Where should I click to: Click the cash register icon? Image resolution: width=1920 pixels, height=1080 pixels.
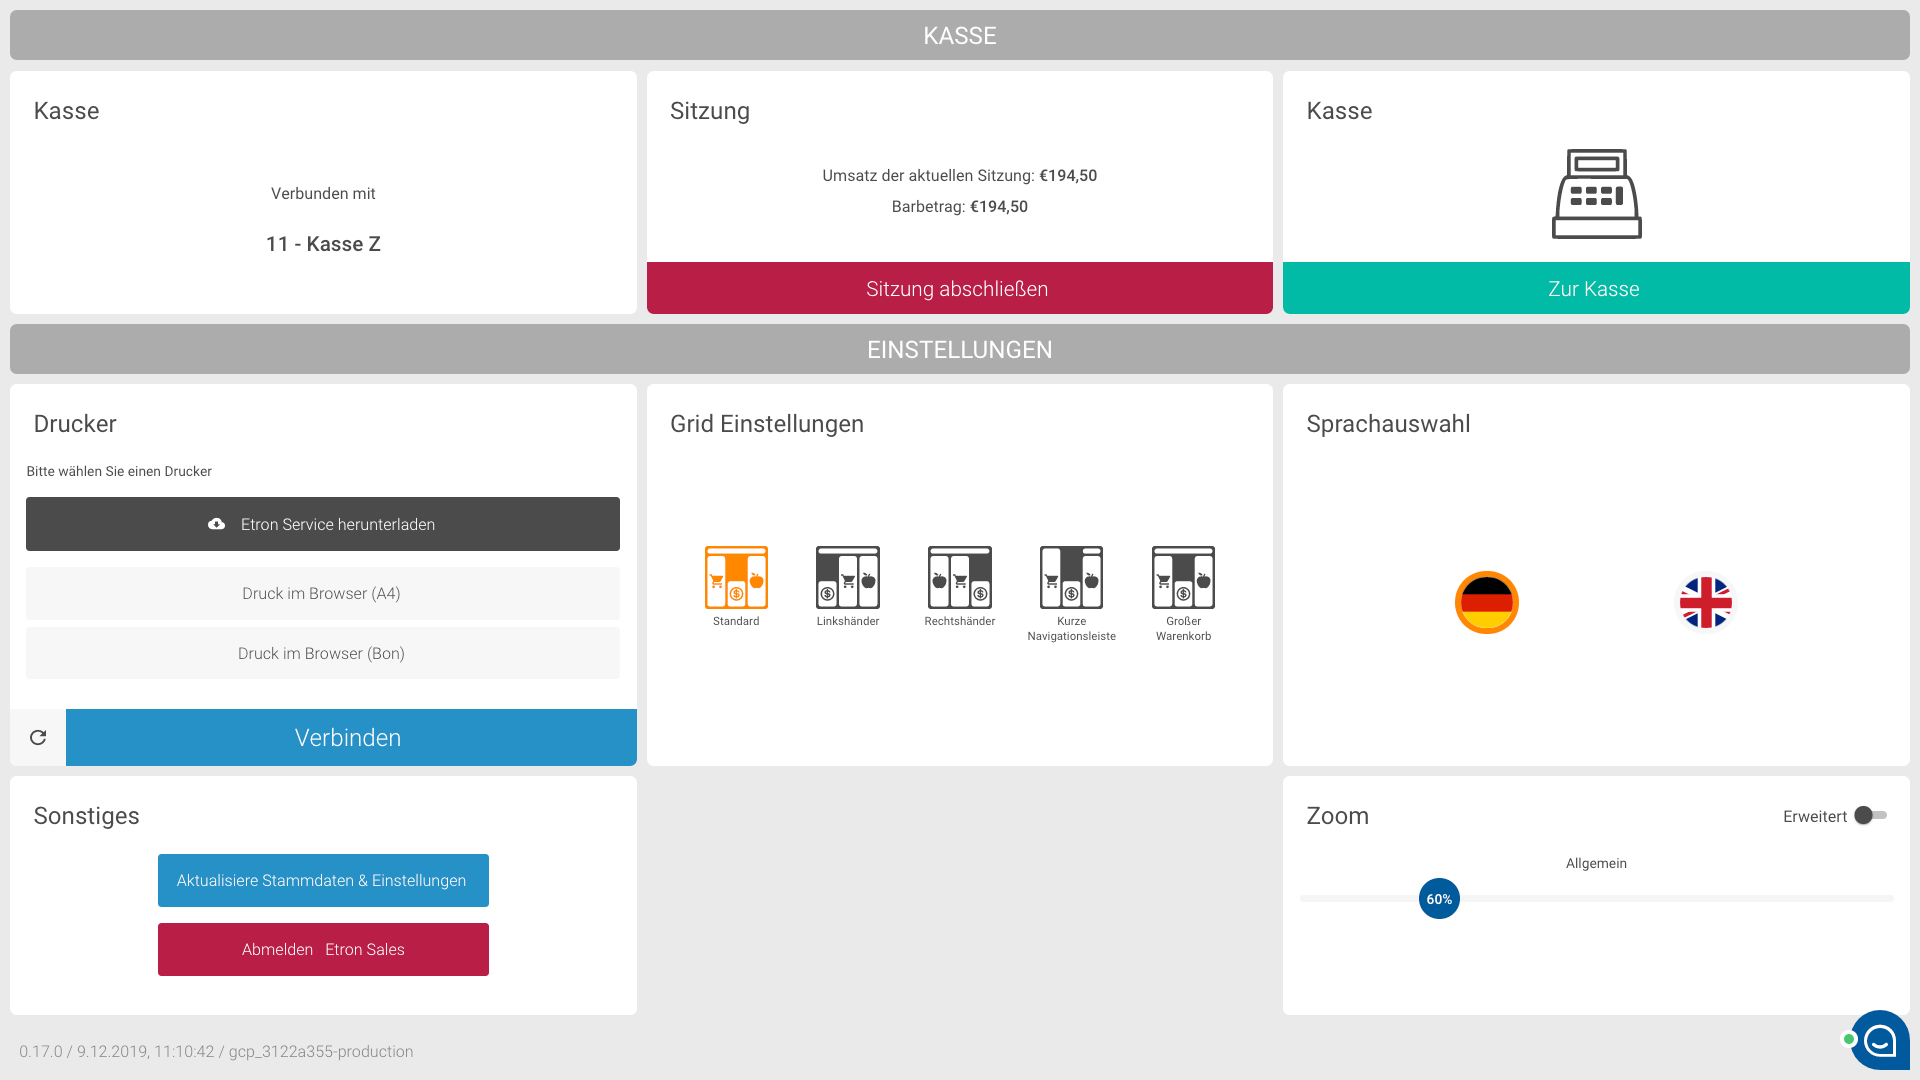[x=1596, y=194]
